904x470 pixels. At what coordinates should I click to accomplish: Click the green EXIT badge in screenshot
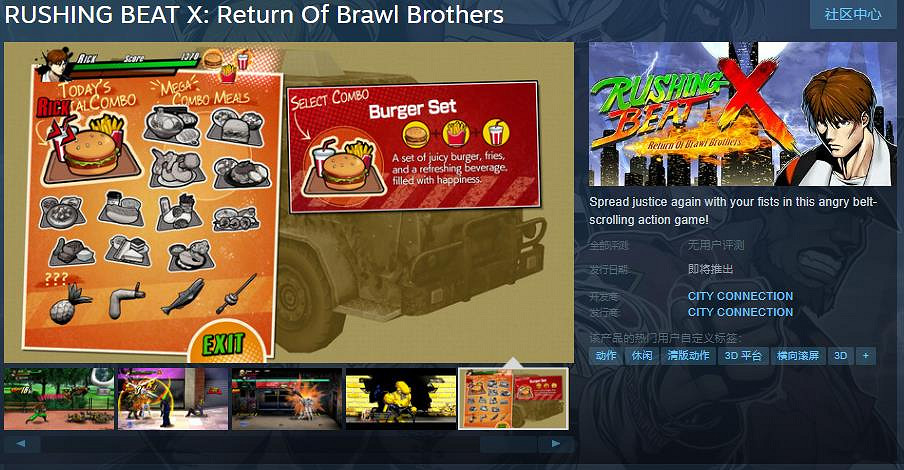[225, 344]
